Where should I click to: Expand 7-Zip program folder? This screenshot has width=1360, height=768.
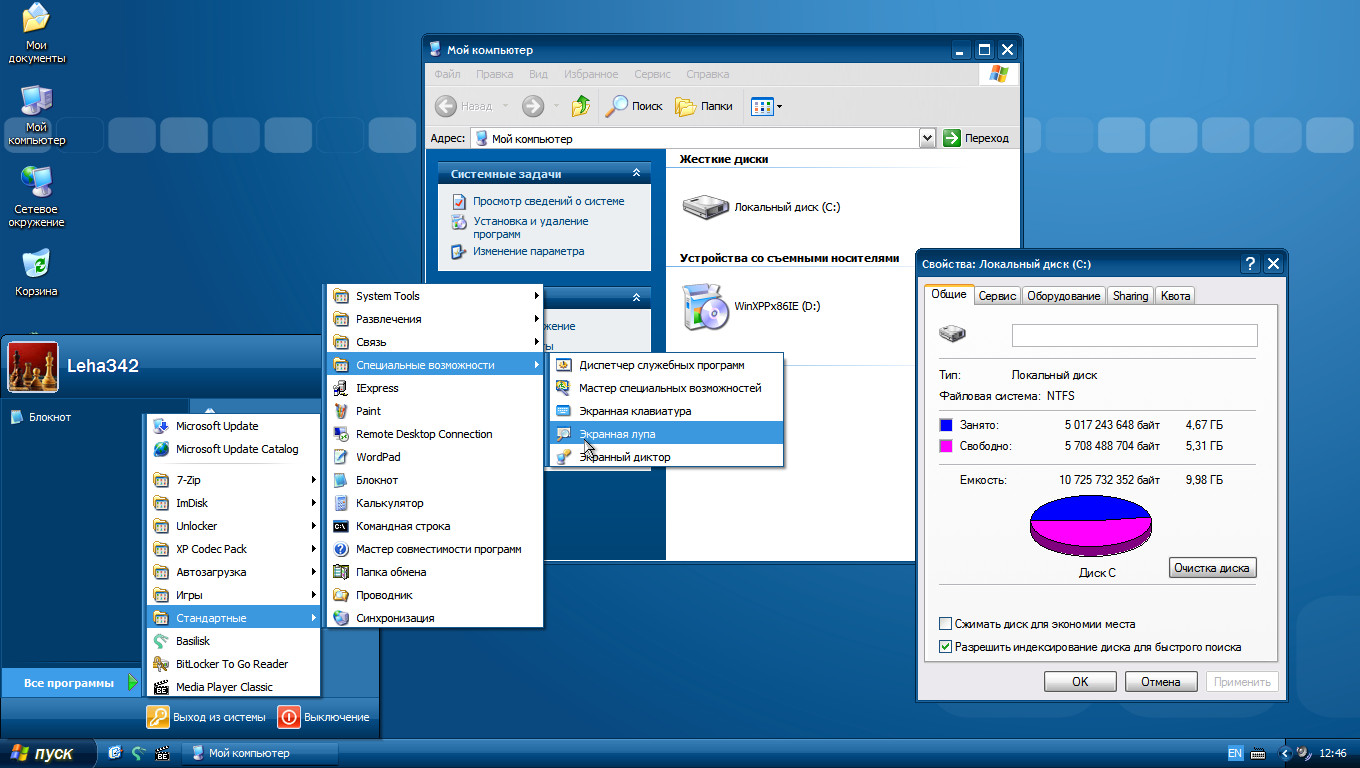point(233,480)
